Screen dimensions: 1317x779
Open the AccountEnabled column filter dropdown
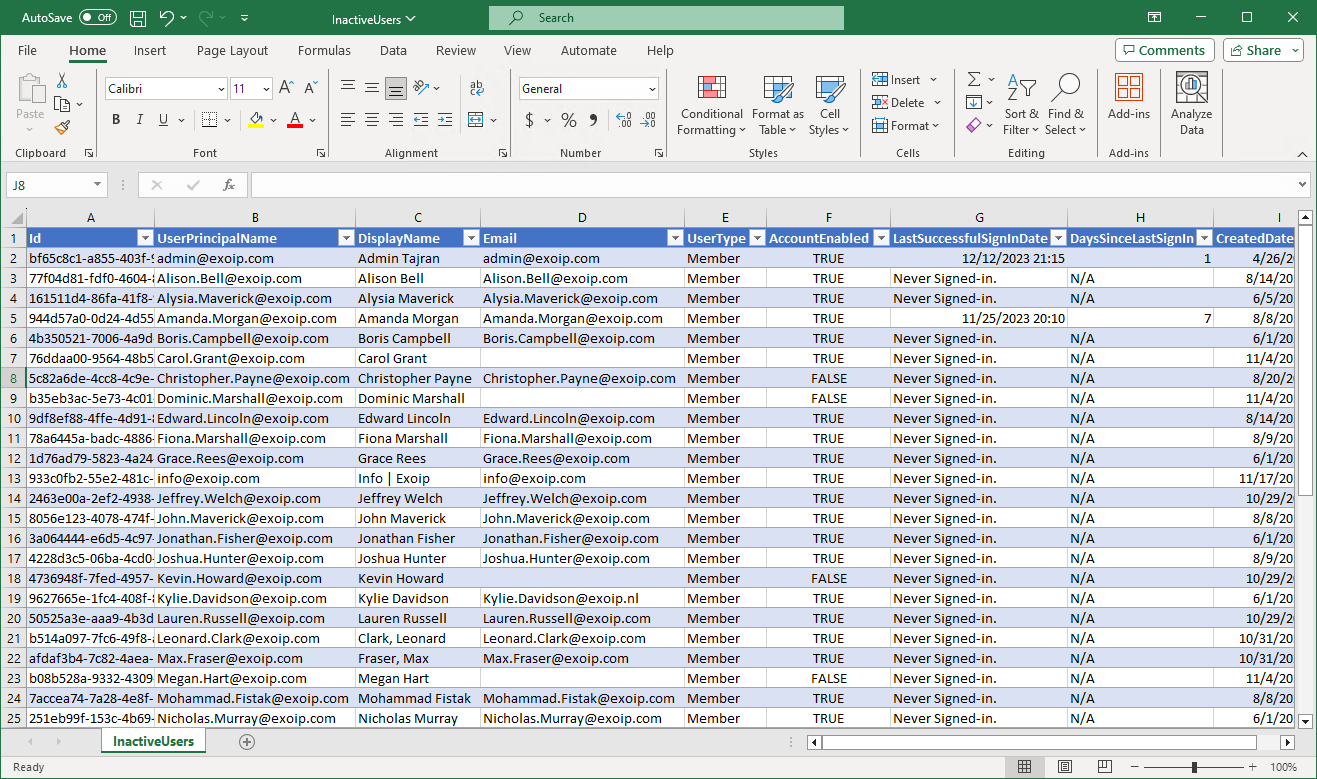[x=879, y=238]
